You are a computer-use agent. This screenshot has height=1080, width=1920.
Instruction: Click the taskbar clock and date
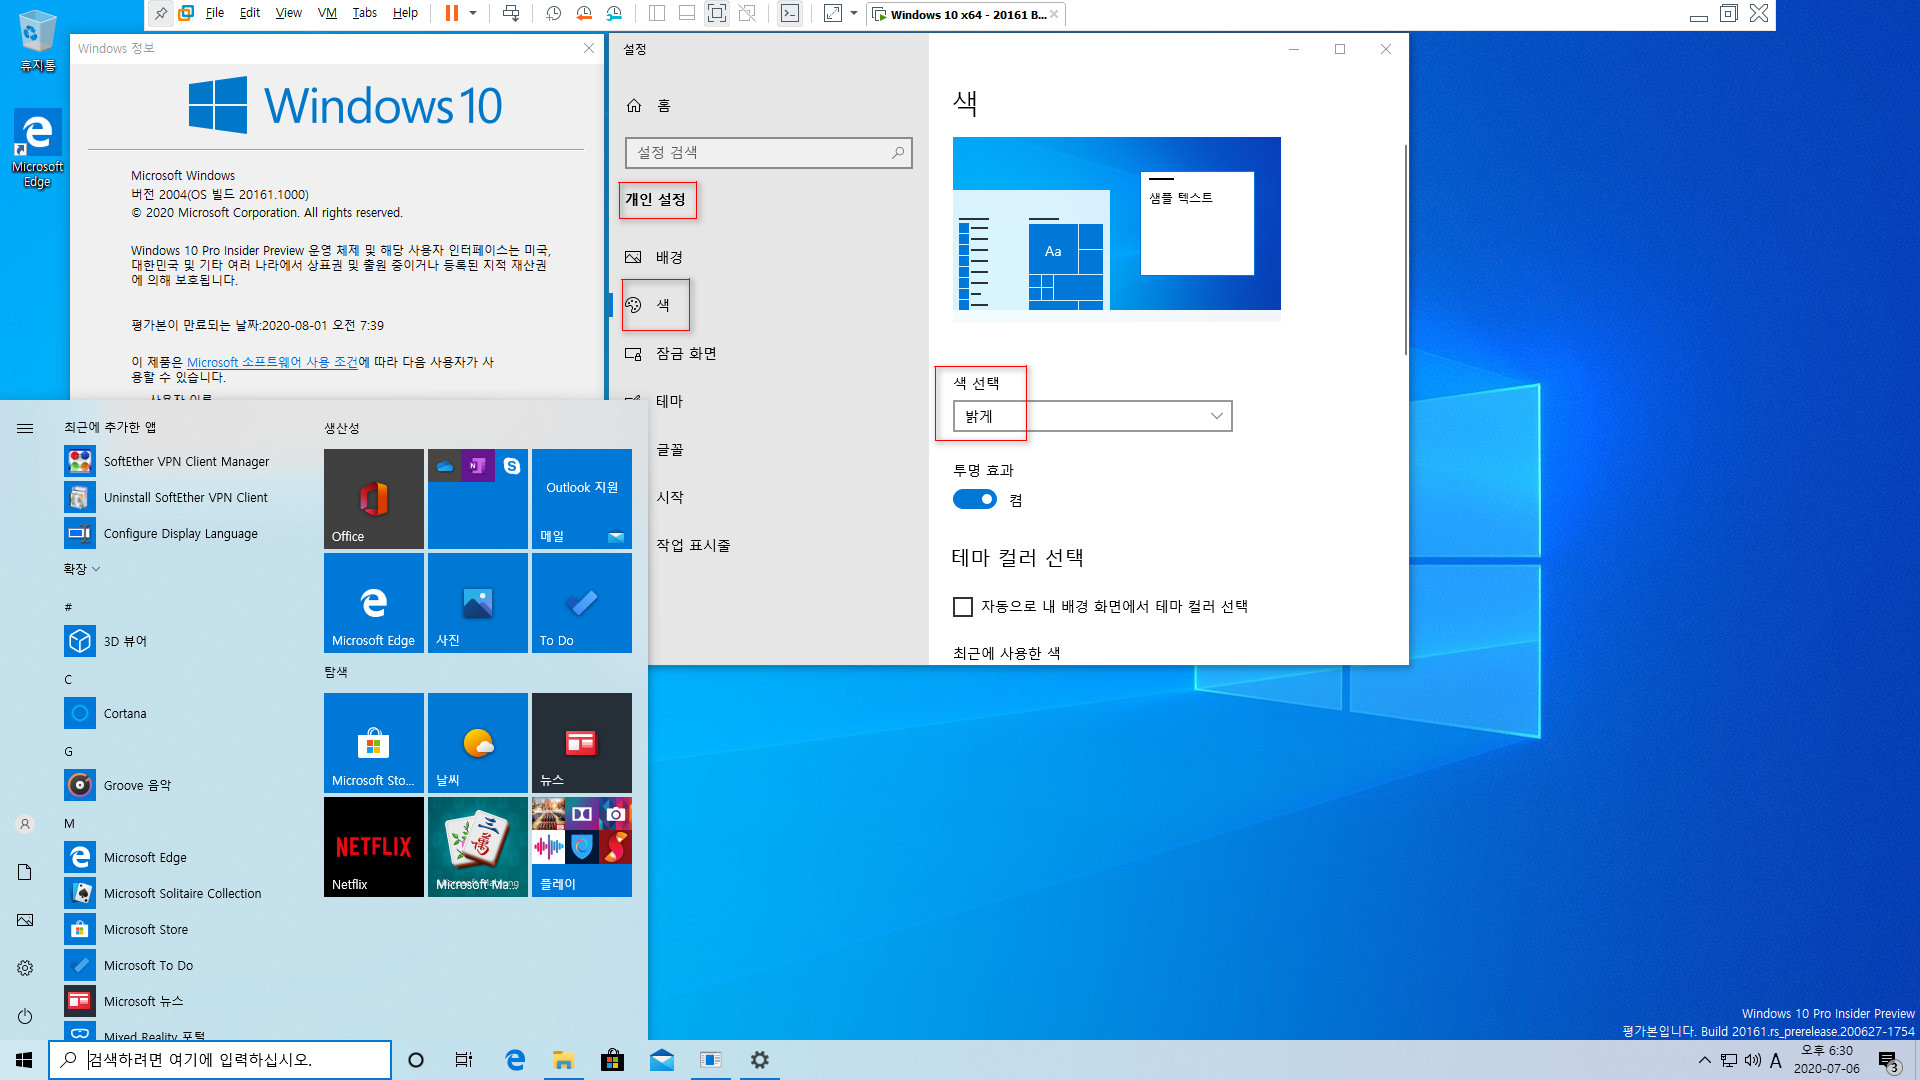coord(1826,1060)
